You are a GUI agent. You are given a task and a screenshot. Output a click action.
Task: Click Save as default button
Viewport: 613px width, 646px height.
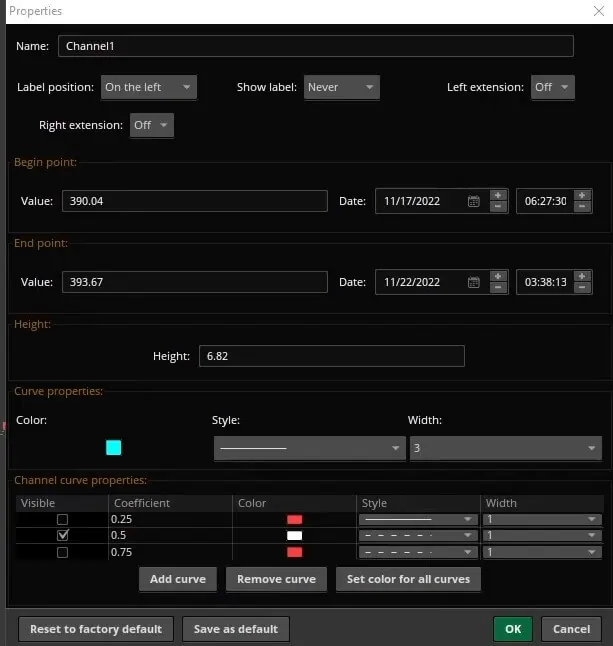236,629
